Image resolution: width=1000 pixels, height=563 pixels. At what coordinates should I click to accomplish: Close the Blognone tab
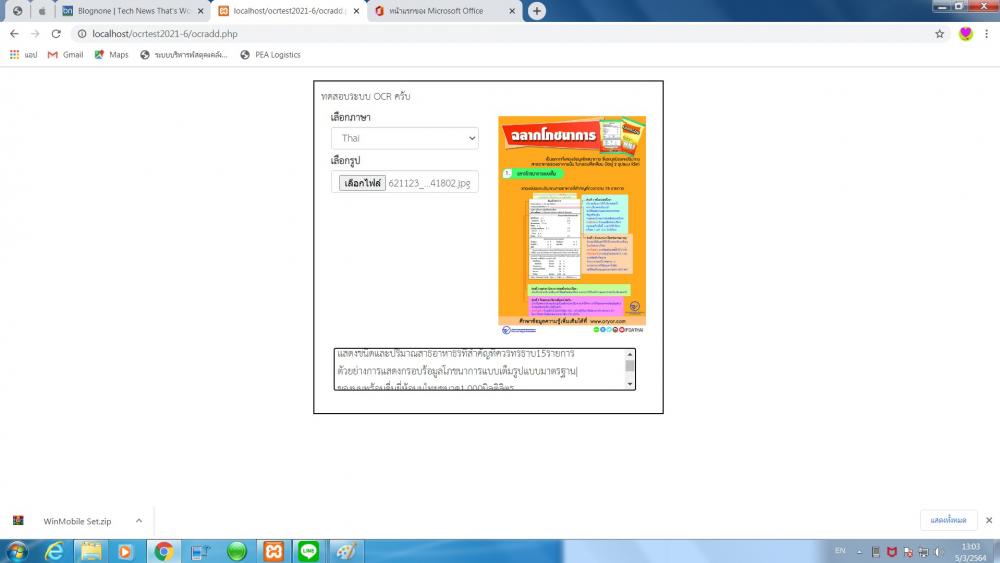[200, 11]
